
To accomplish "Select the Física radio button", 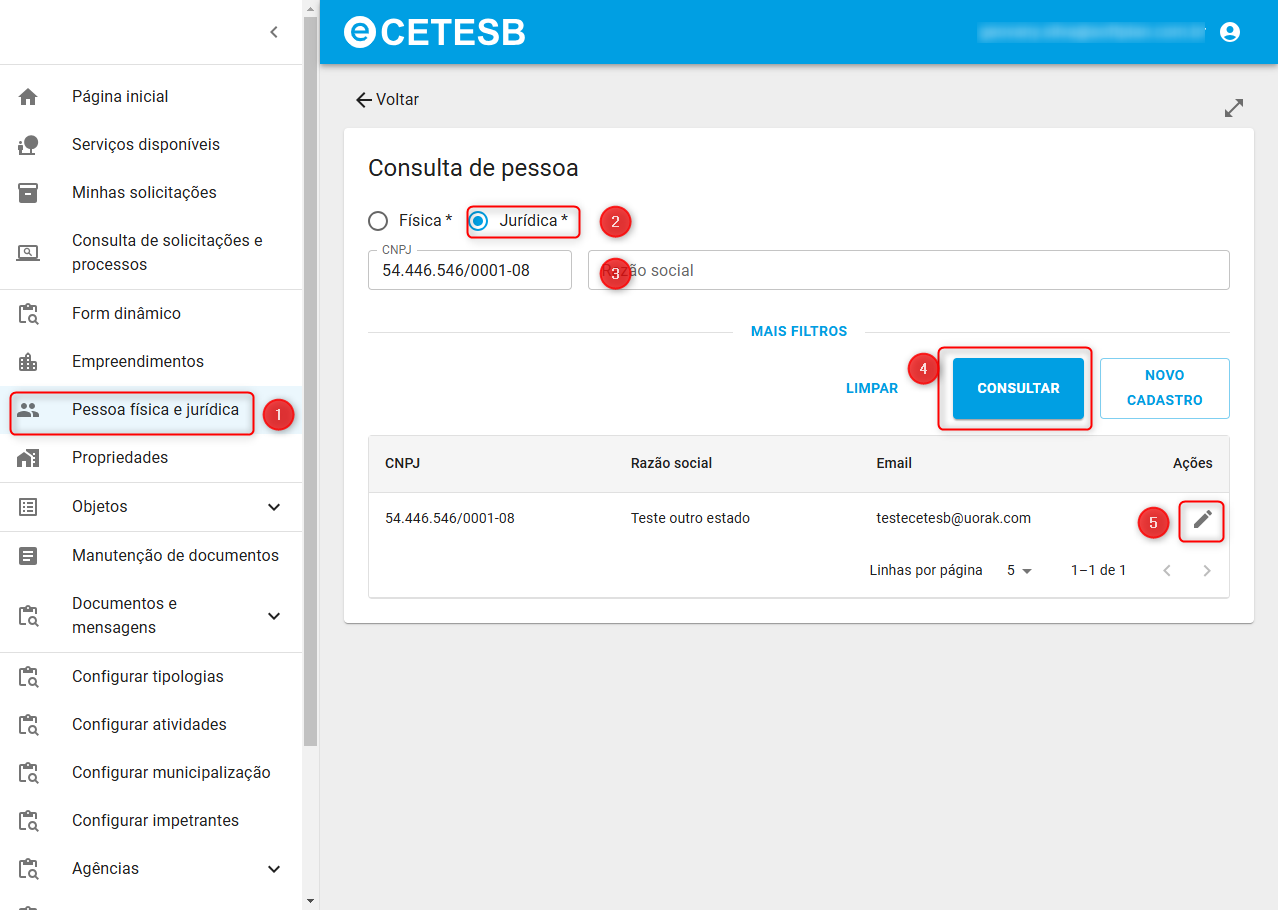I will click(x=378, y=221).
